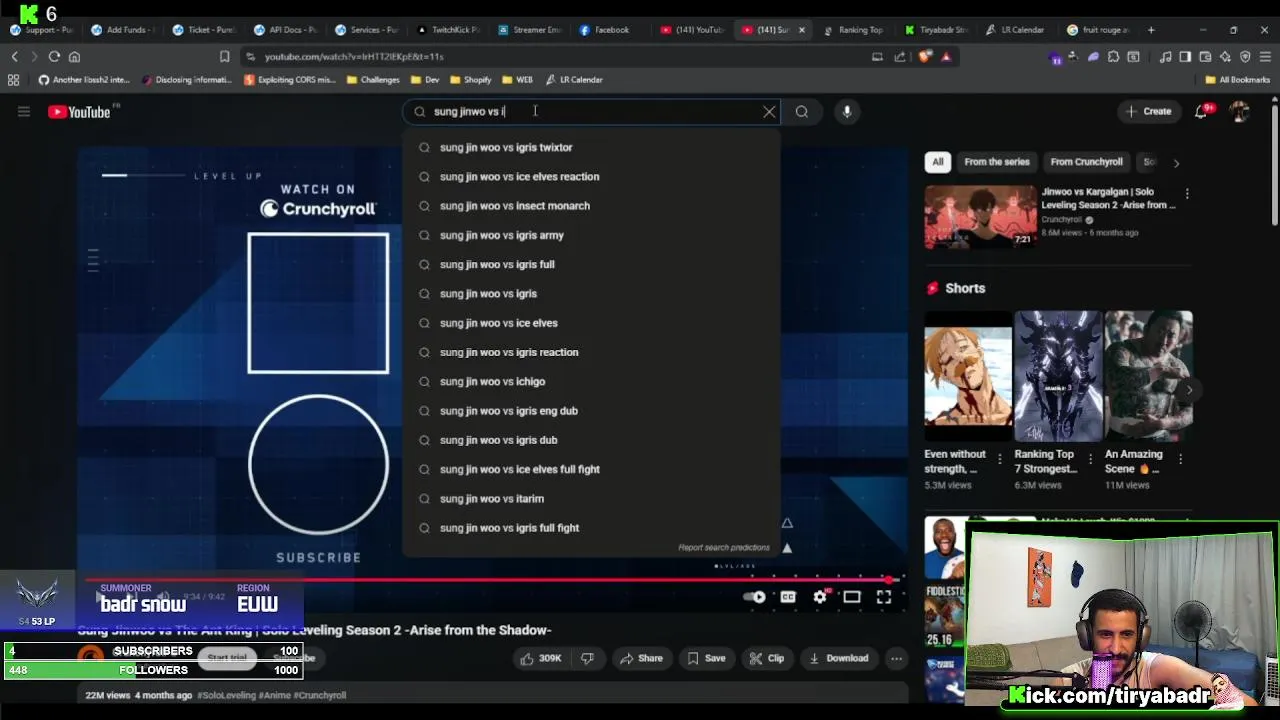The height and width of the screenshot is (720, 1280).
Task: Open the extensions puzzle icon
Action: click(1115, 57)
